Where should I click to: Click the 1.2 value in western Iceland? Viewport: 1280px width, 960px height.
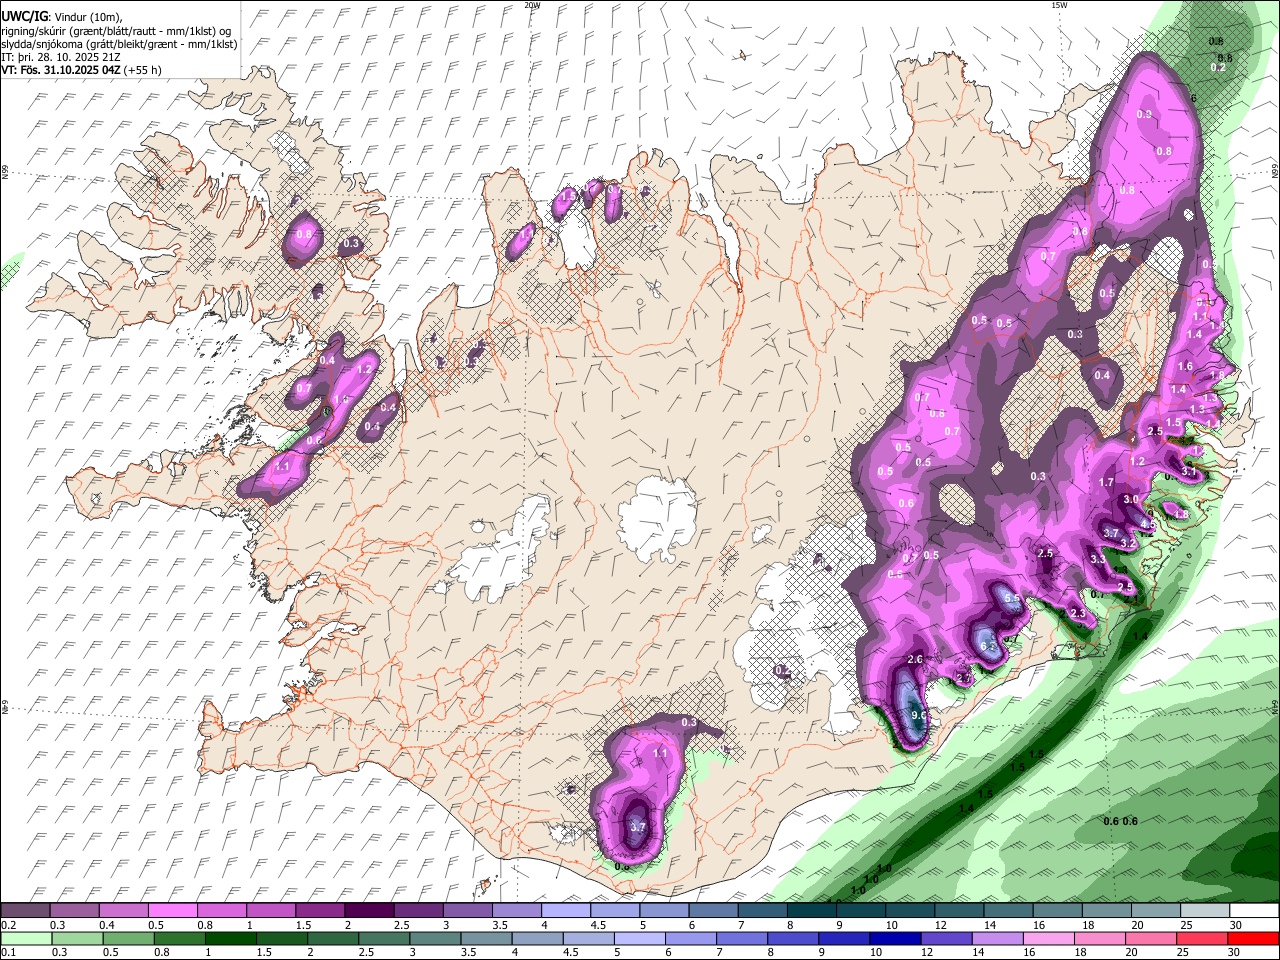[x=364, y=369]
